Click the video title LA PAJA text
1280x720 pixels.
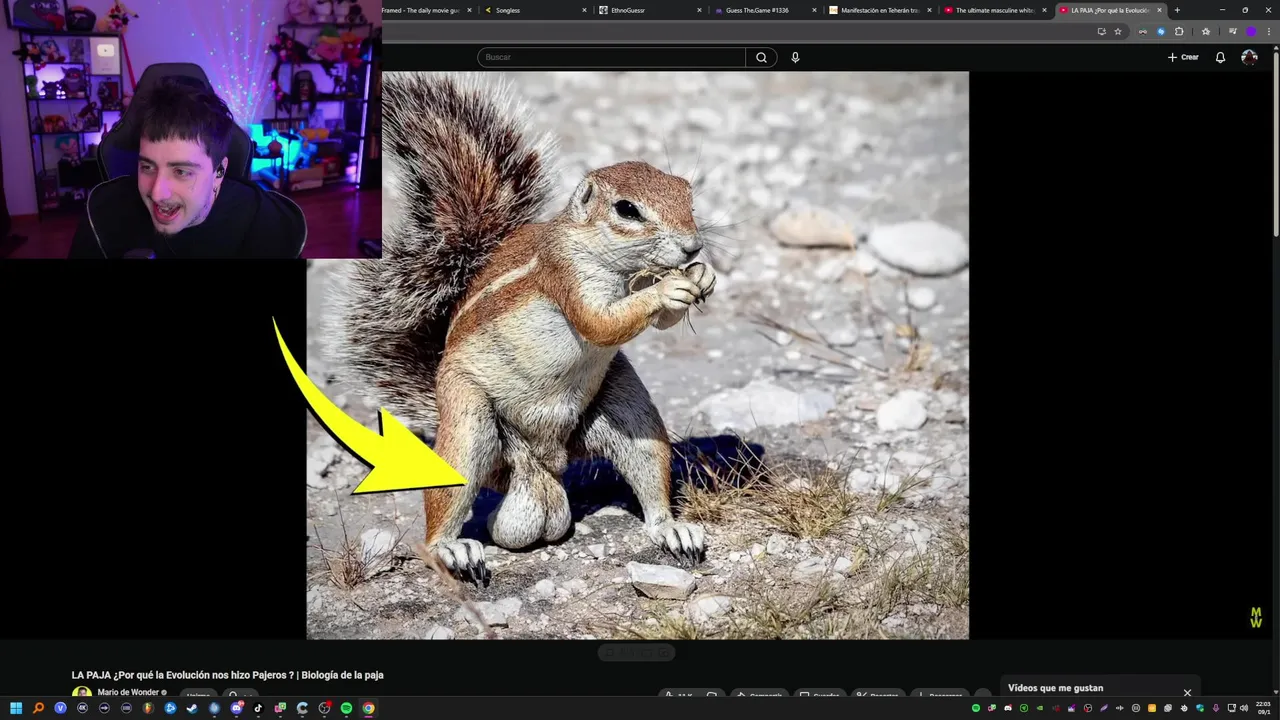(x=227, y=675)
